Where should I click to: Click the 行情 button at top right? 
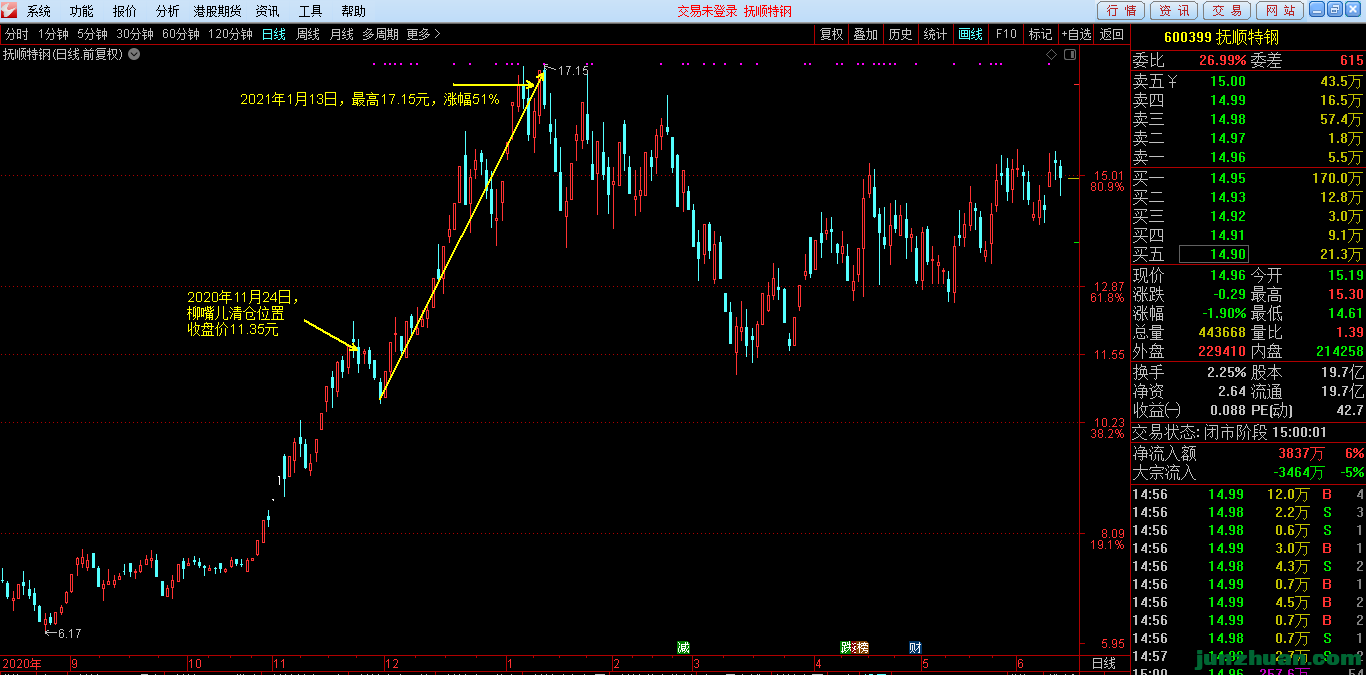1121,11
